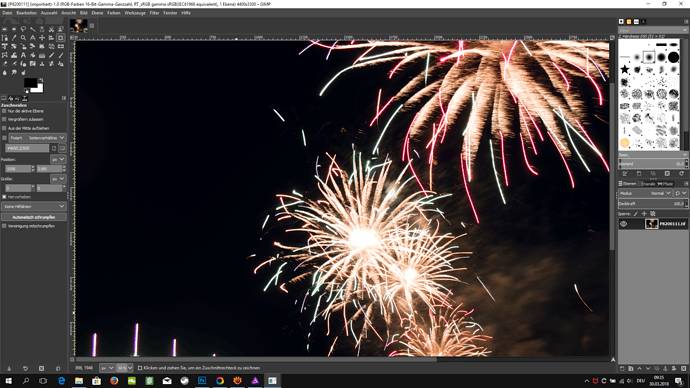Select the Zoom magnifier tool
Viewport: 690px width, 388px height.
(x=23, y=38)
